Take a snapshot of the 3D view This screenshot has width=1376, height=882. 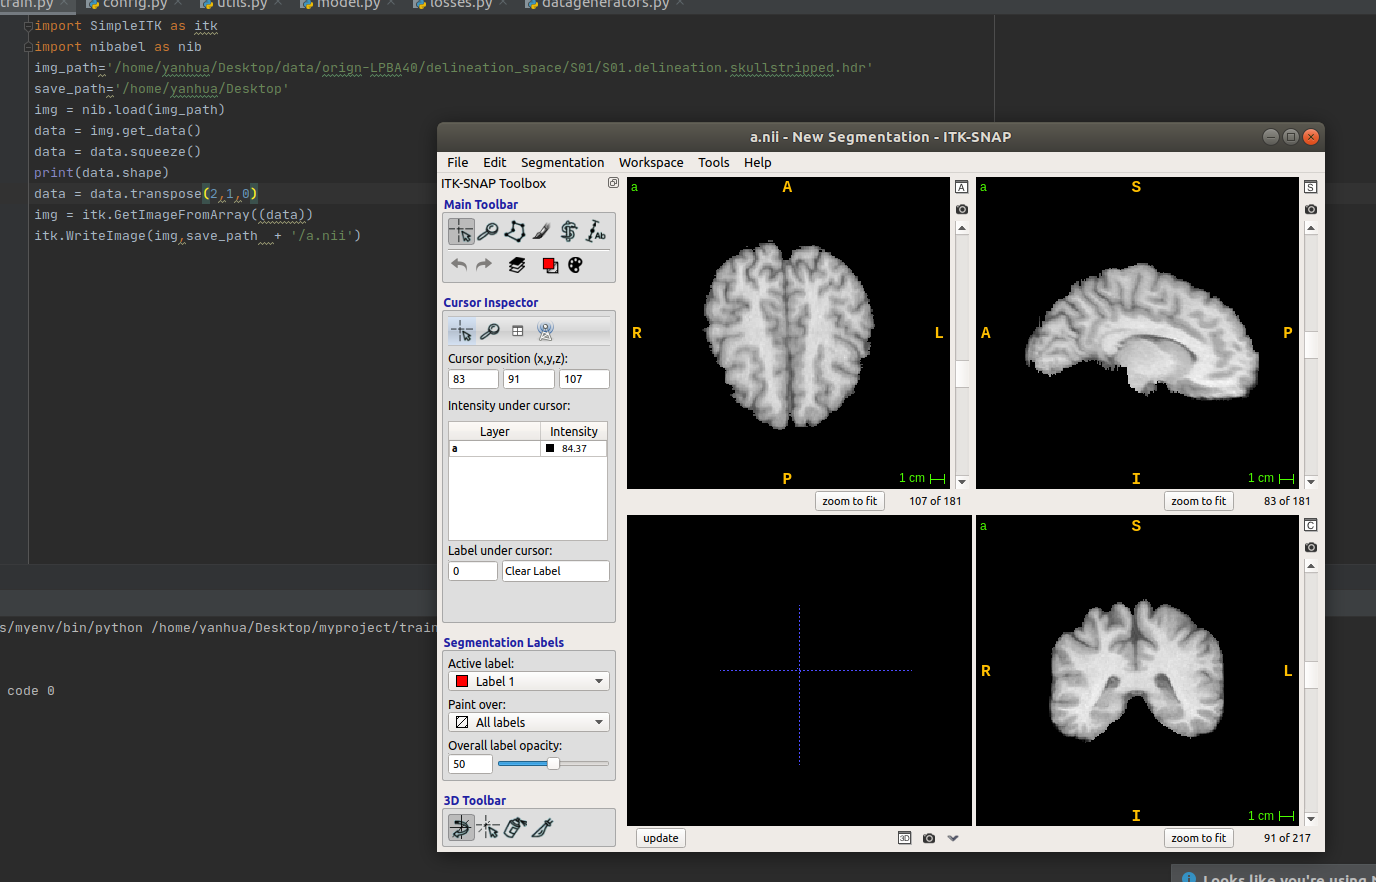pos(929,838)
